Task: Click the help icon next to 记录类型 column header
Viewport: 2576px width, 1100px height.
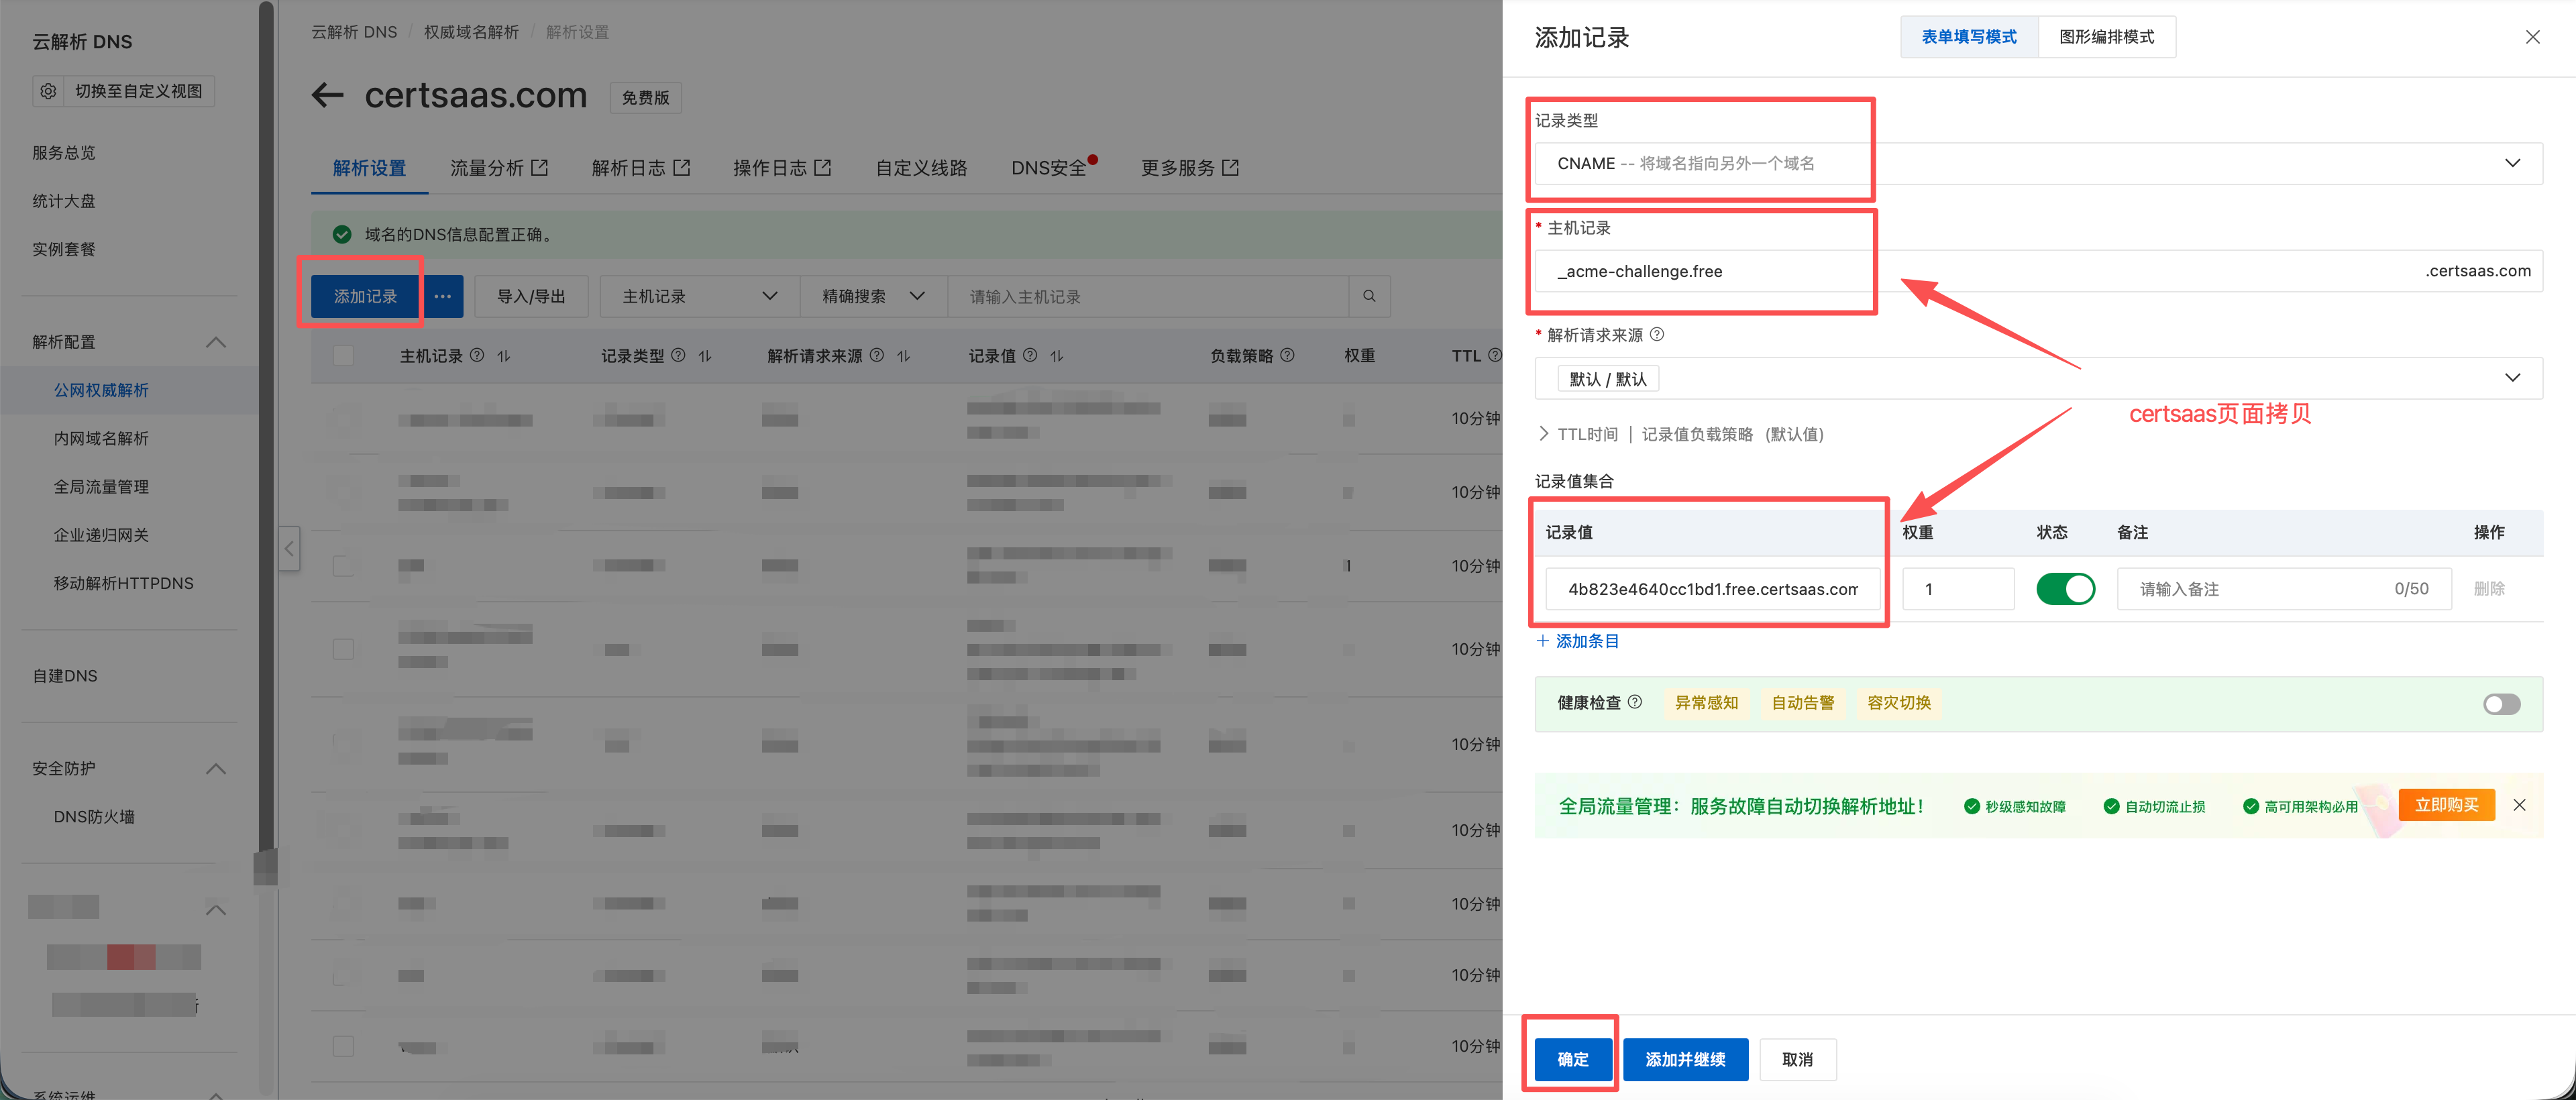Action: (678, 355)
